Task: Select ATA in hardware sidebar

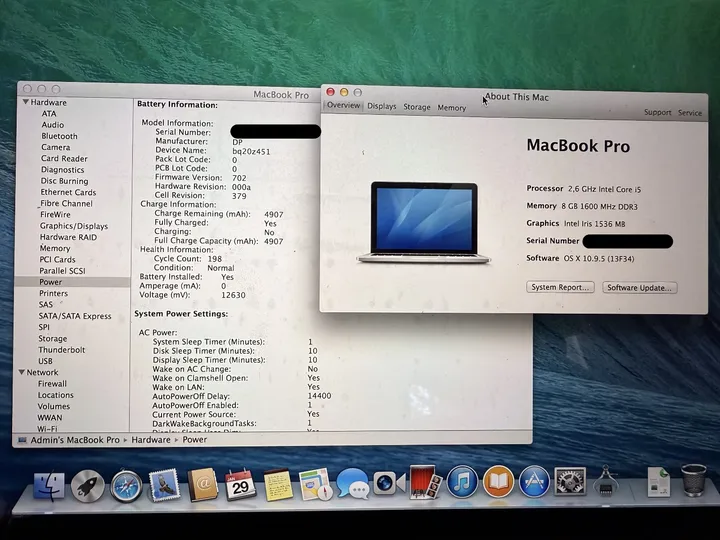Action: click(x=49, y=113)
